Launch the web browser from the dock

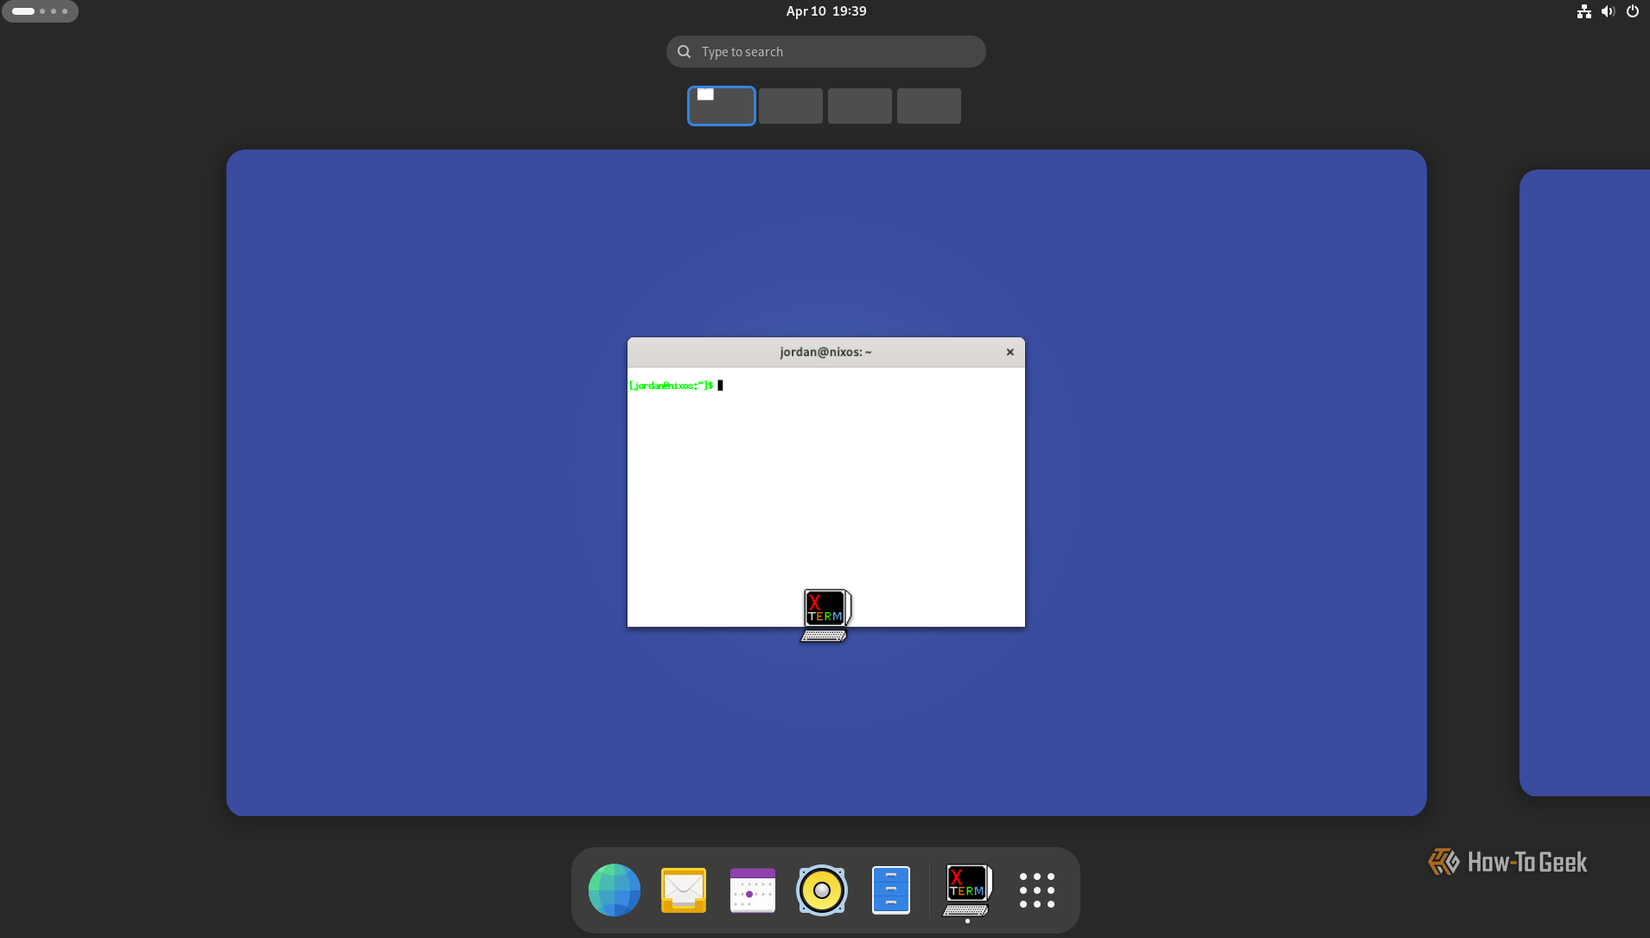613,889
